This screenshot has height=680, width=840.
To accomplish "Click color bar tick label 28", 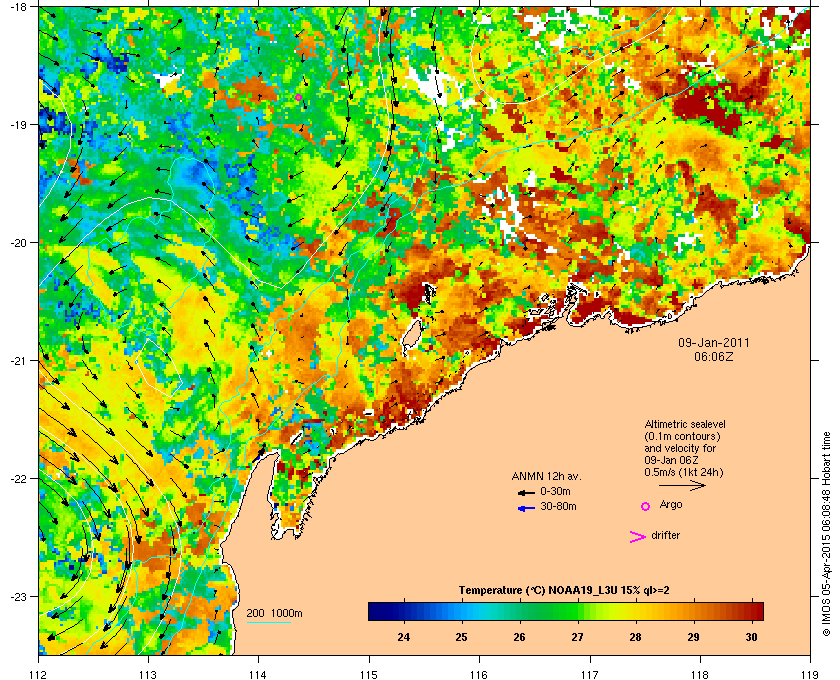I will pos(635,637).
